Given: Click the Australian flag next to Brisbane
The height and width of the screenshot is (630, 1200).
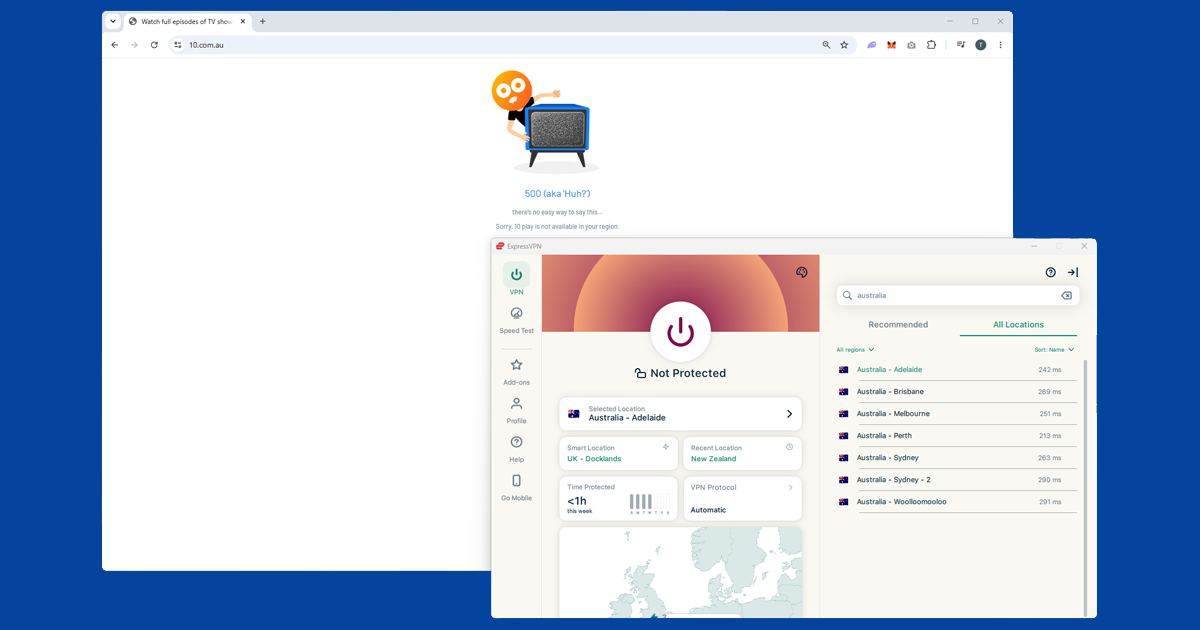Looking at the screenshot, I should click(x=844, y=392).
